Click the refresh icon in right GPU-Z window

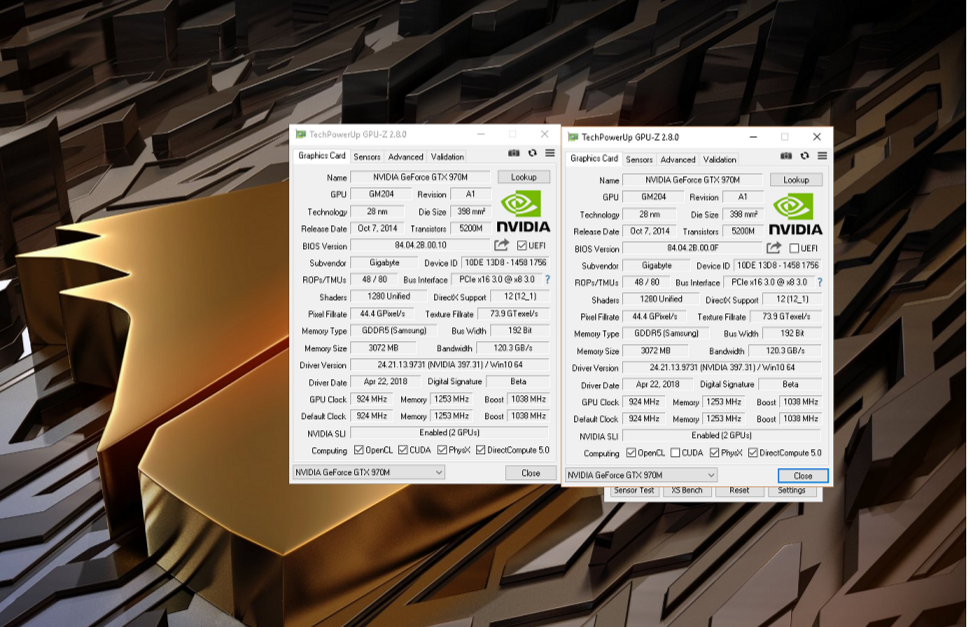pyautogui.click(x=805, y=156)
